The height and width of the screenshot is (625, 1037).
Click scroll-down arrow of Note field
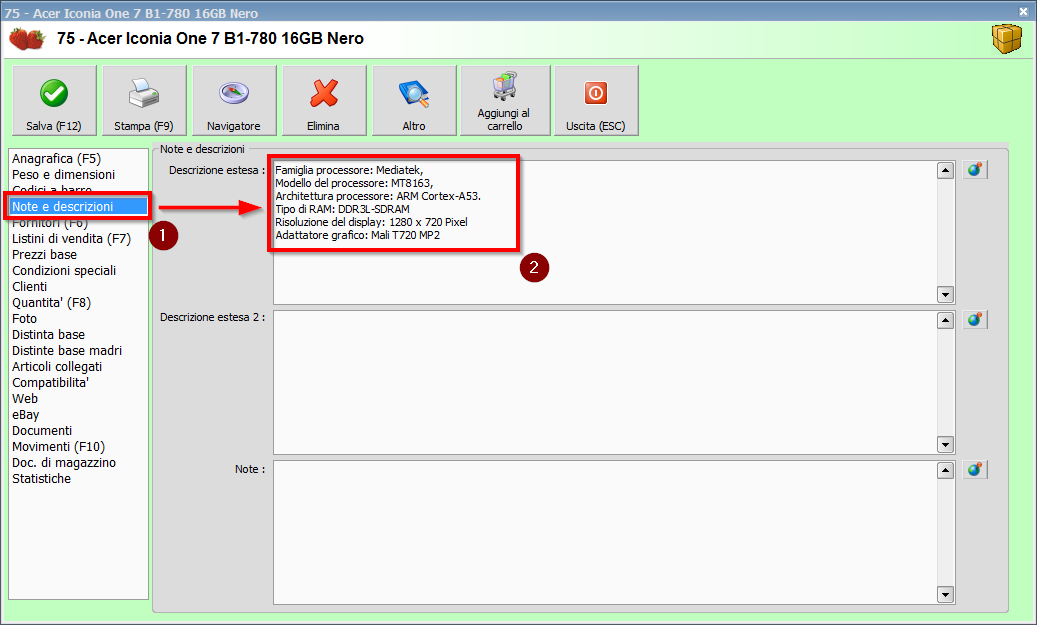coord(945,595)
